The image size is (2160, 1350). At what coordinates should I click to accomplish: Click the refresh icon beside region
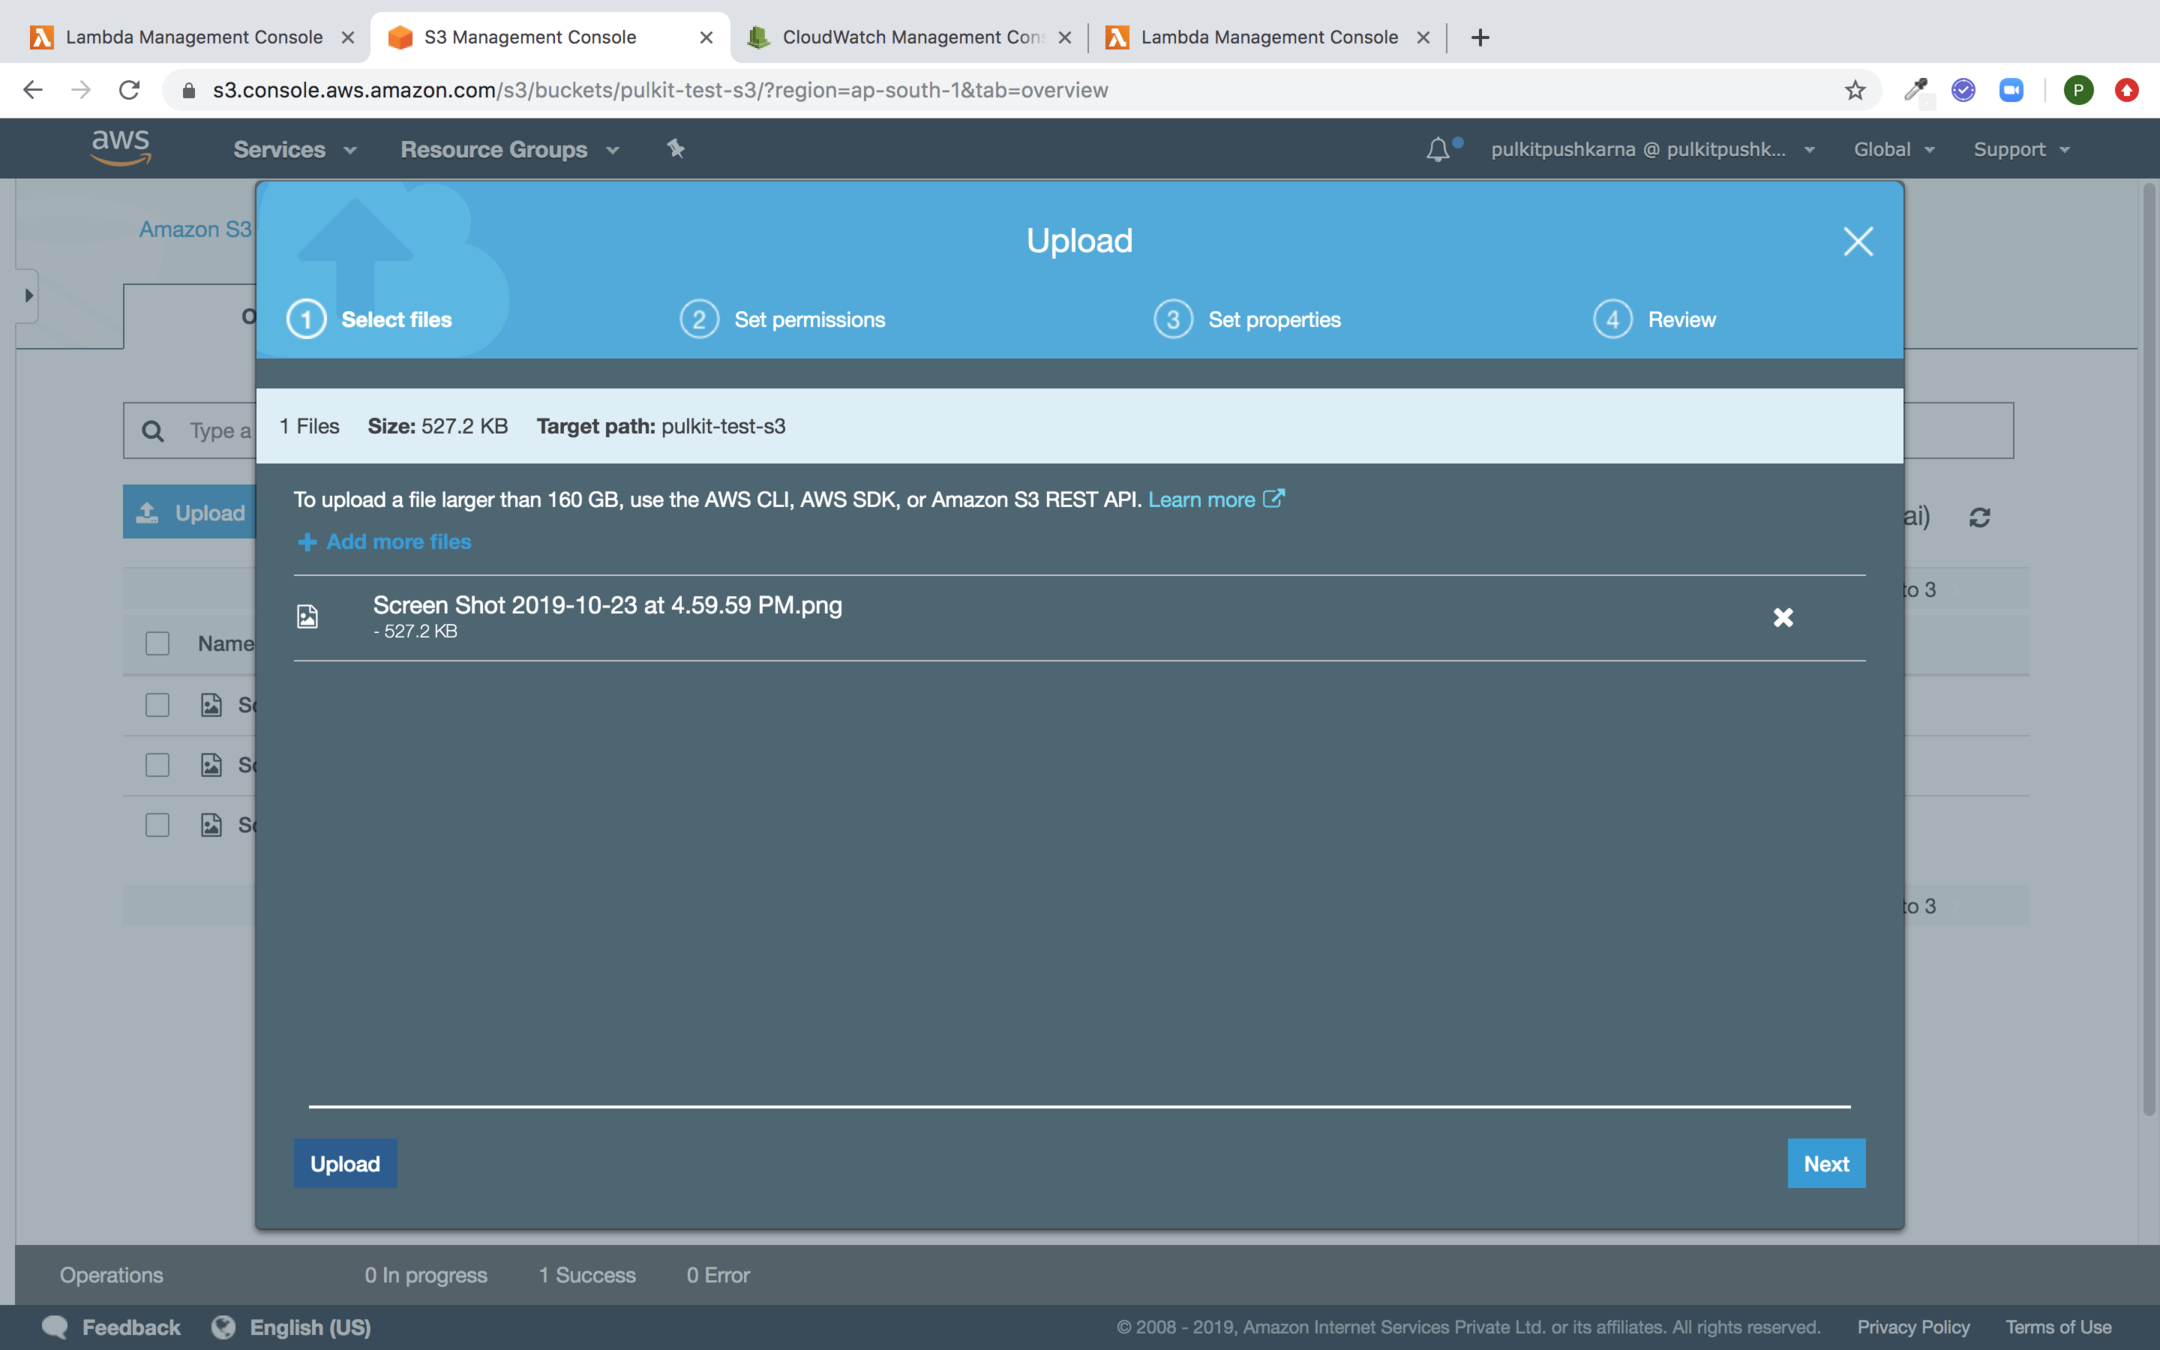1979,517
